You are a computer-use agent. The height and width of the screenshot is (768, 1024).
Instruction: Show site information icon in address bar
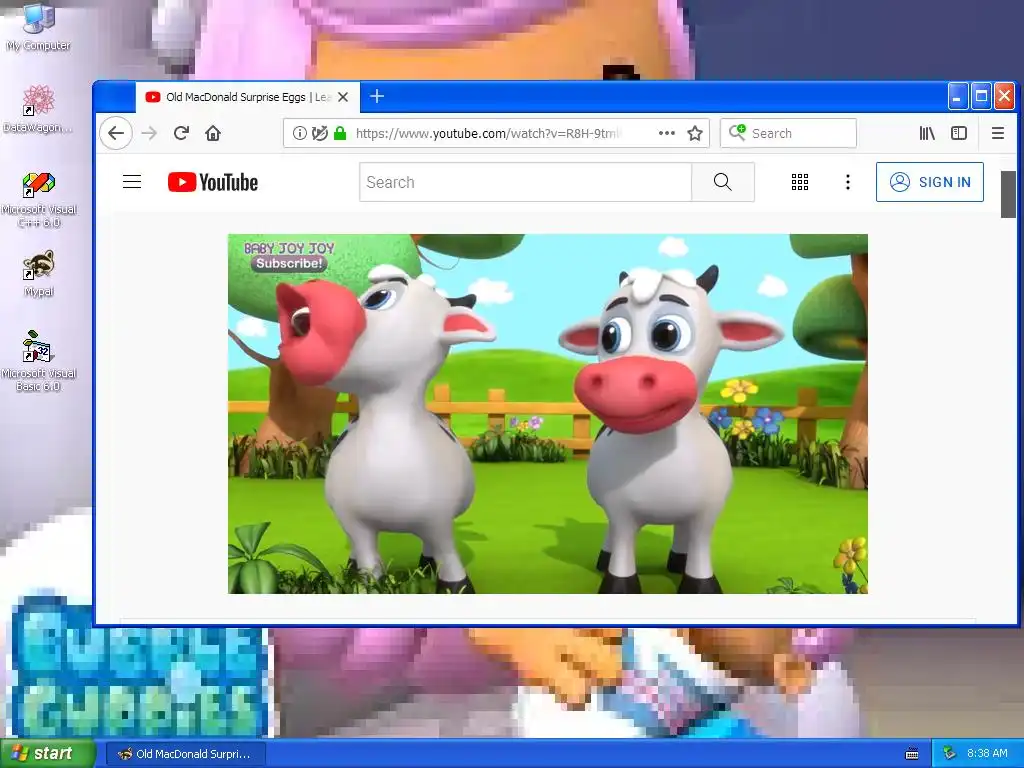(299, 133)
